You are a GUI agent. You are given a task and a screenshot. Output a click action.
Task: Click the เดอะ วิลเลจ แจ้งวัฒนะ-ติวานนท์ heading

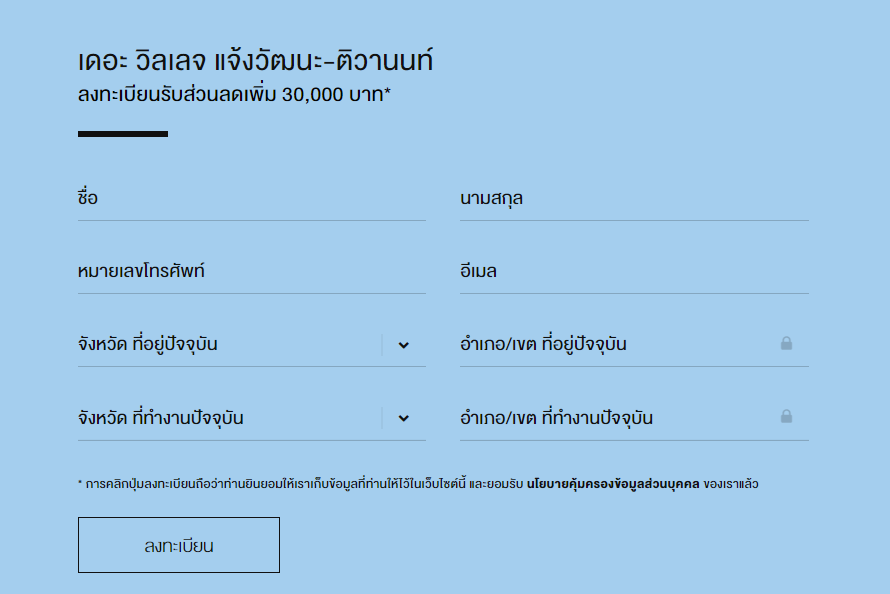coord(255,60)
